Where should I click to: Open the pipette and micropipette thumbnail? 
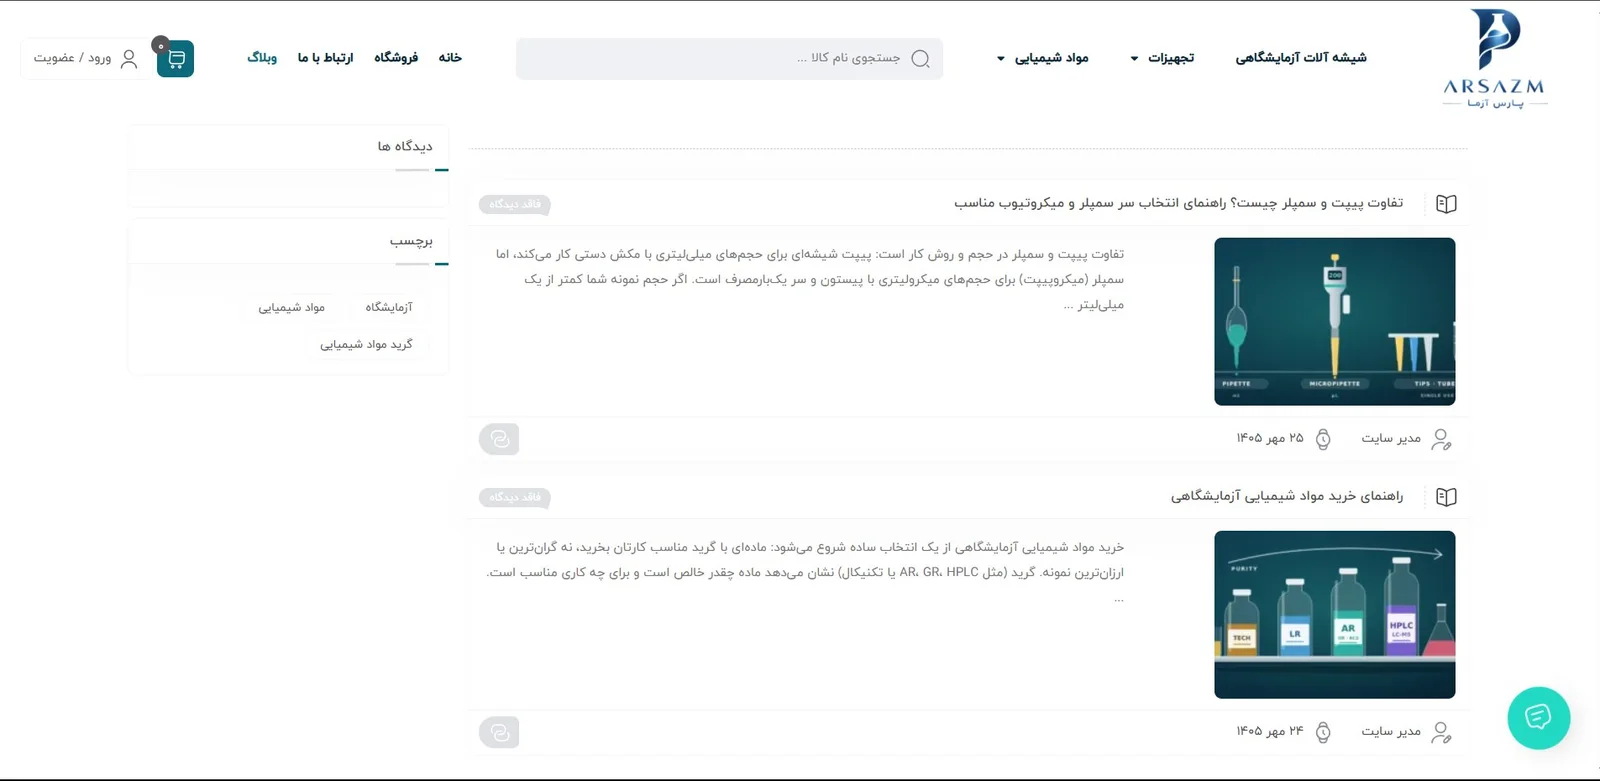1335,321
